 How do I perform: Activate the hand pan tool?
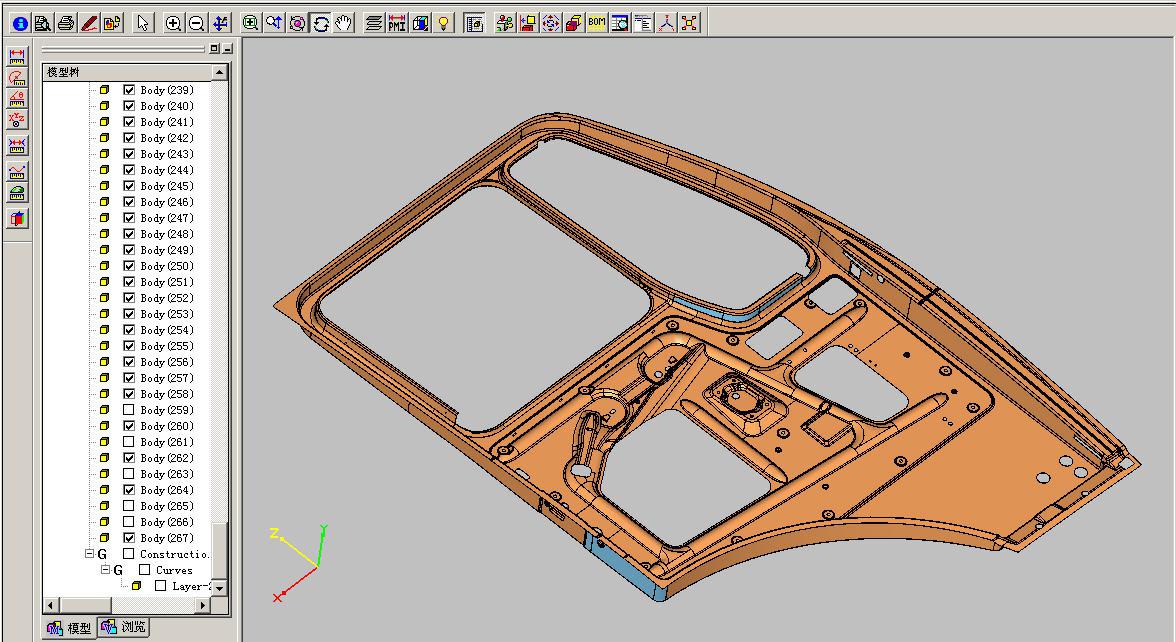pyautogui.click(x=344, y=23)
